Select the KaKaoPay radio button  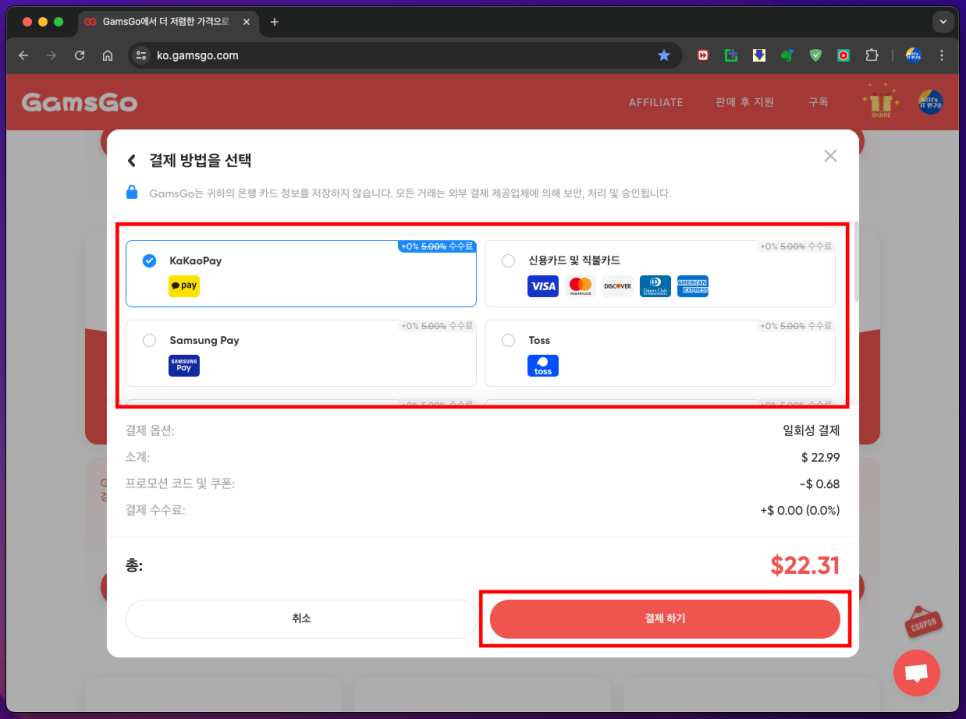[x=149, y=261]
